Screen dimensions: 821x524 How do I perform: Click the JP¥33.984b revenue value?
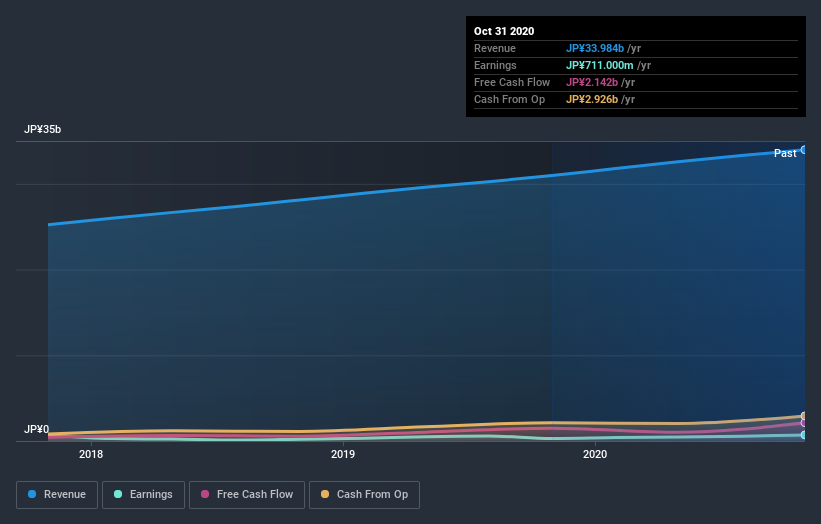tap(595, 48)
